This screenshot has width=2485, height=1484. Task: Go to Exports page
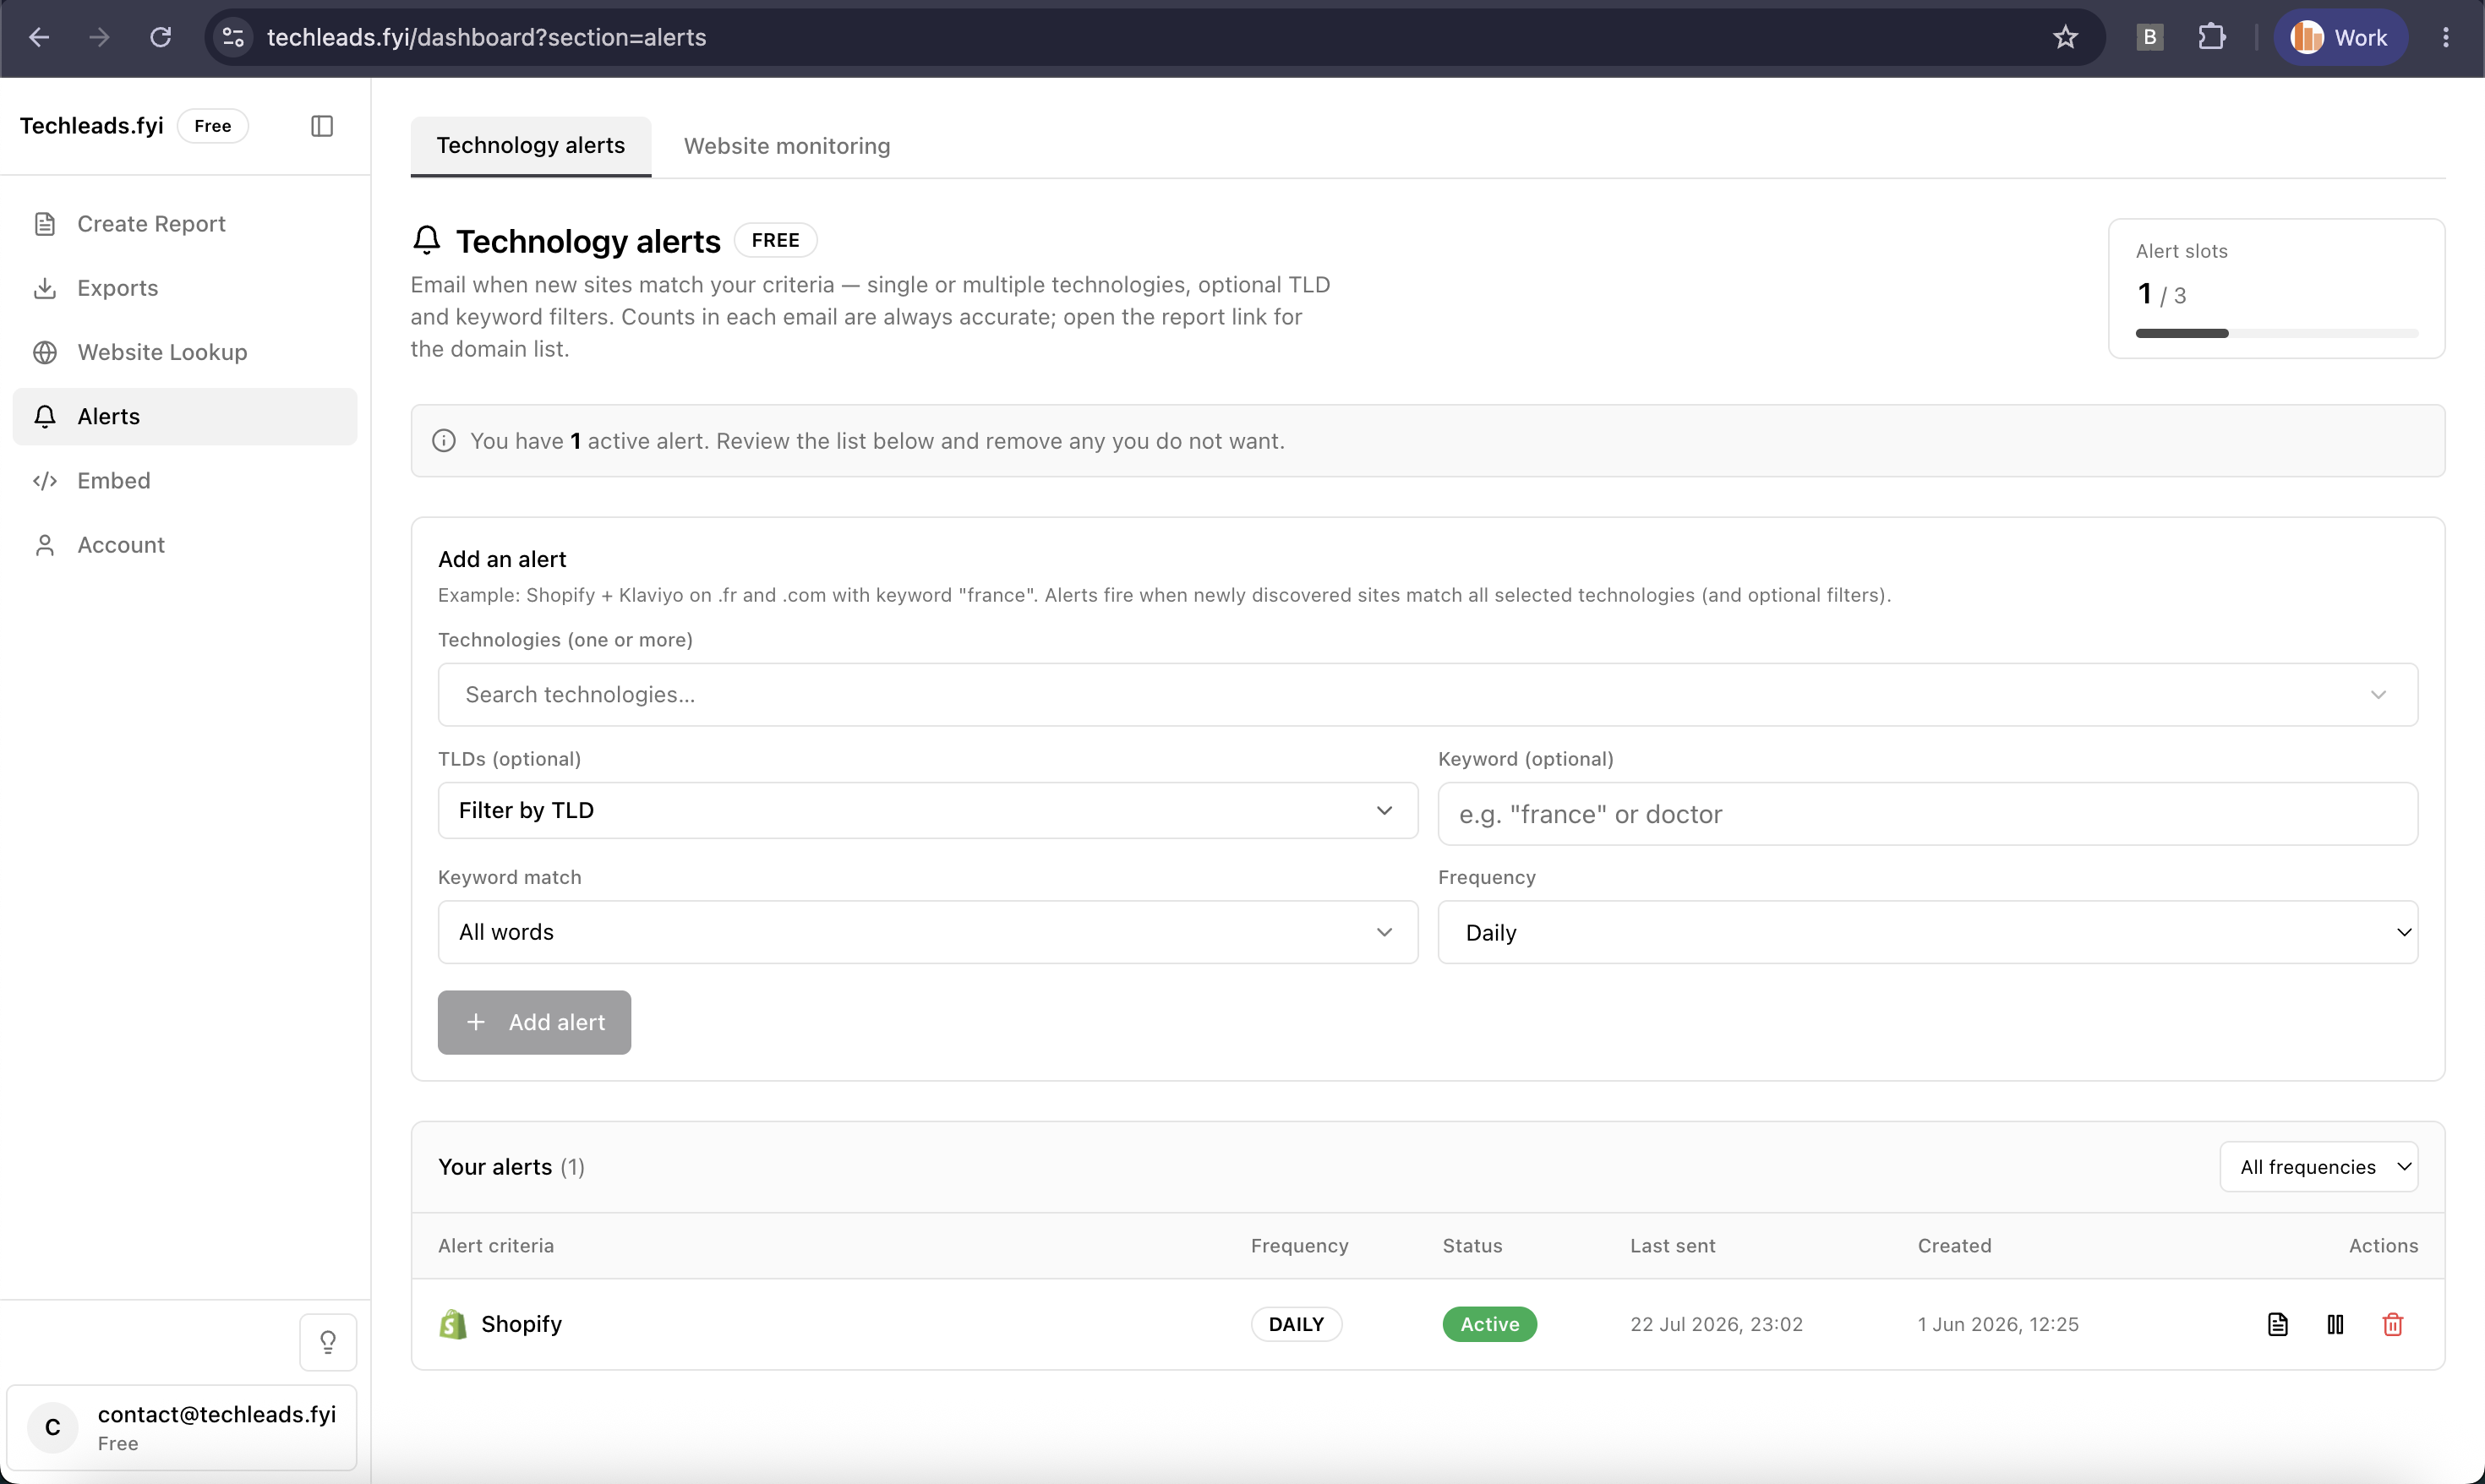[184, 288]
